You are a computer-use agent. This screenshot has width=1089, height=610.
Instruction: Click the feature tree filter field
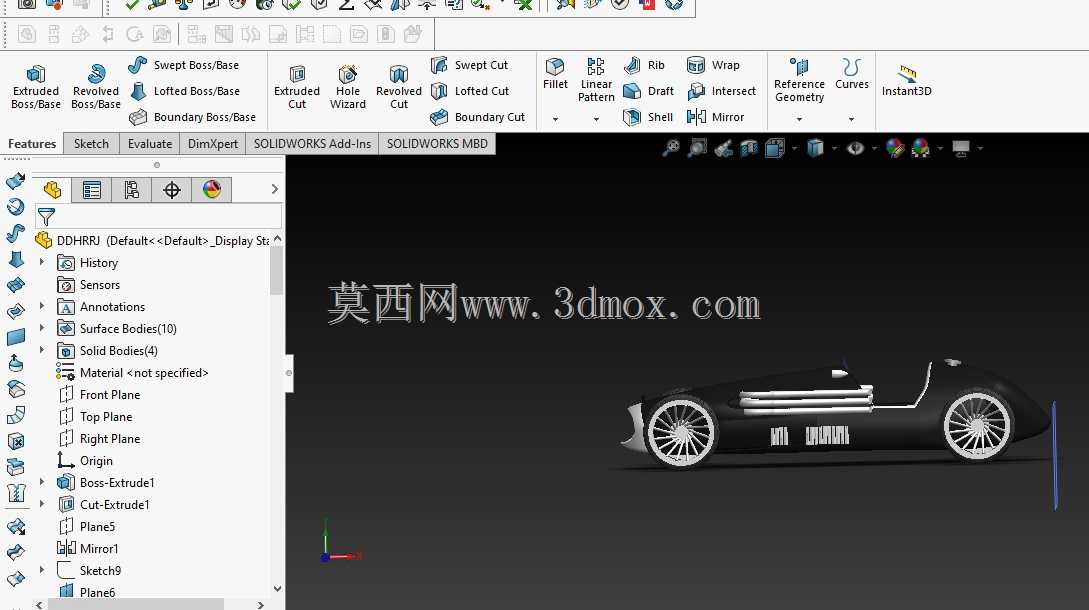coord(158,216)
